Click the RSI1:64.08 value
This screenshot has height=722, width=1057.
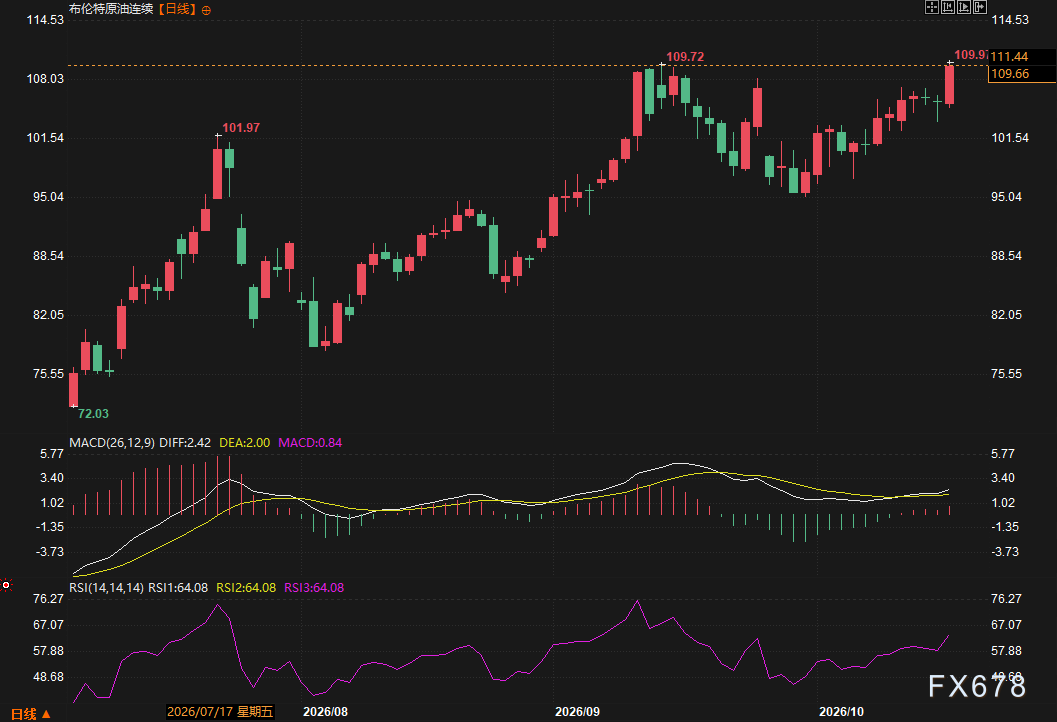click(178, 588)
